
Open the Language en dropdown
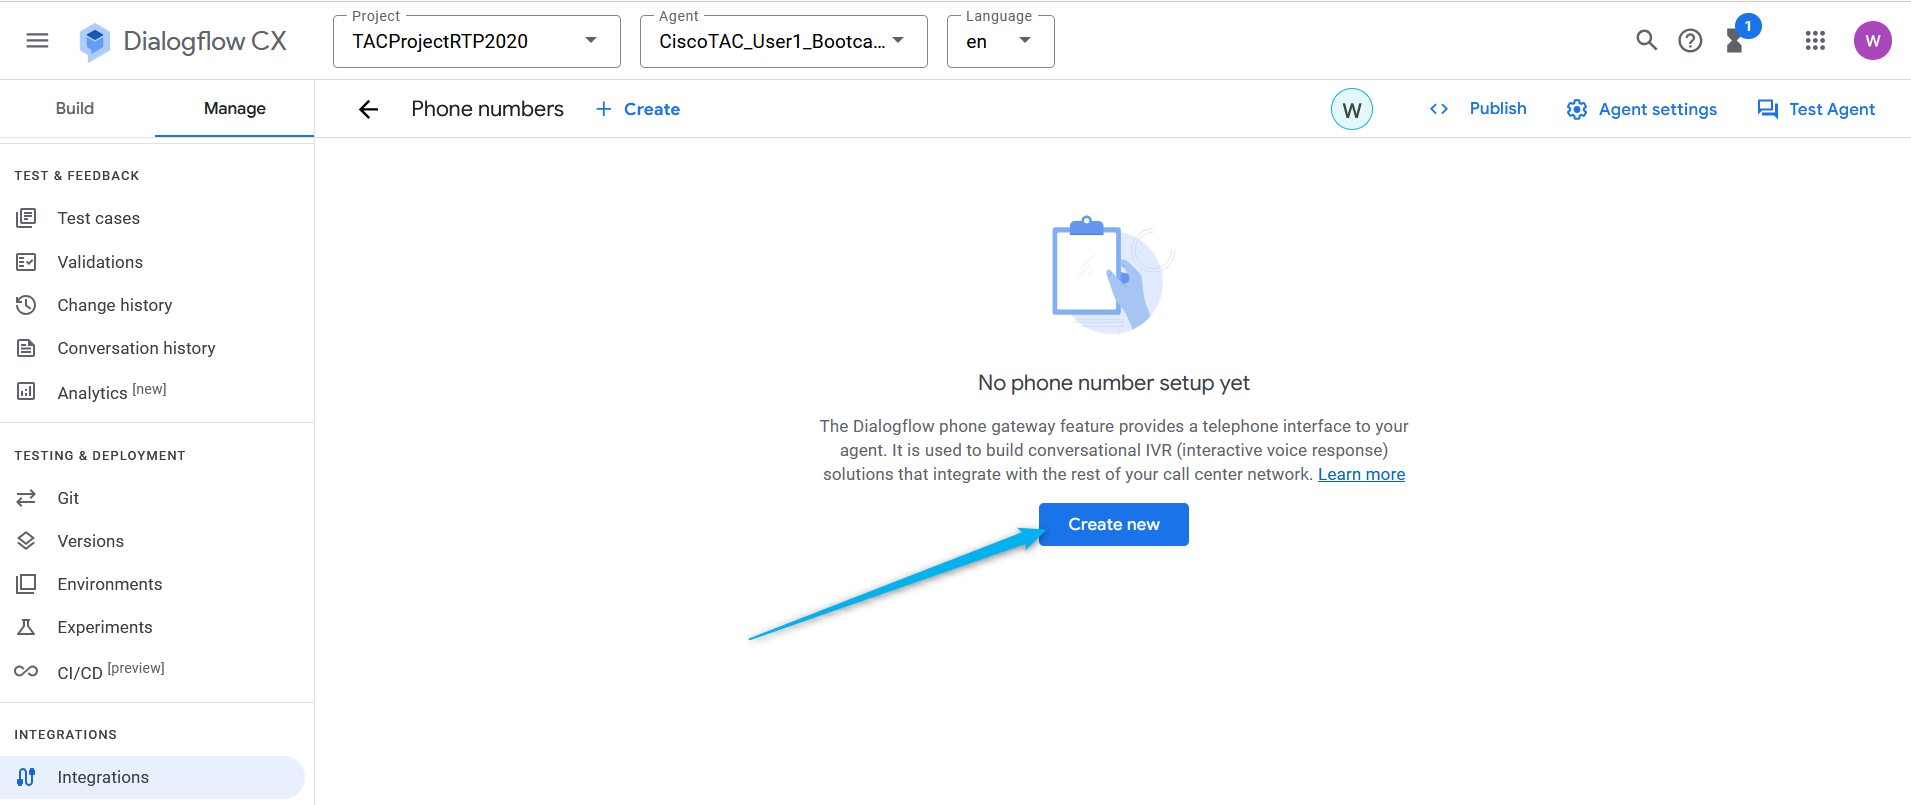1000,41
